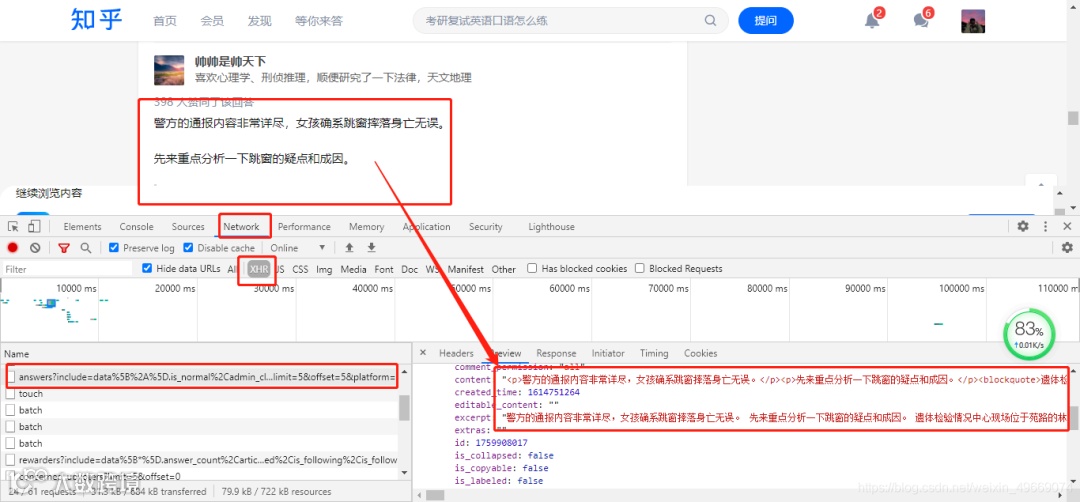The height and width of the screenshot is (502, 1080).
Task: Open DevTools settings gear in tab bar
Action: coord(1024,227)
